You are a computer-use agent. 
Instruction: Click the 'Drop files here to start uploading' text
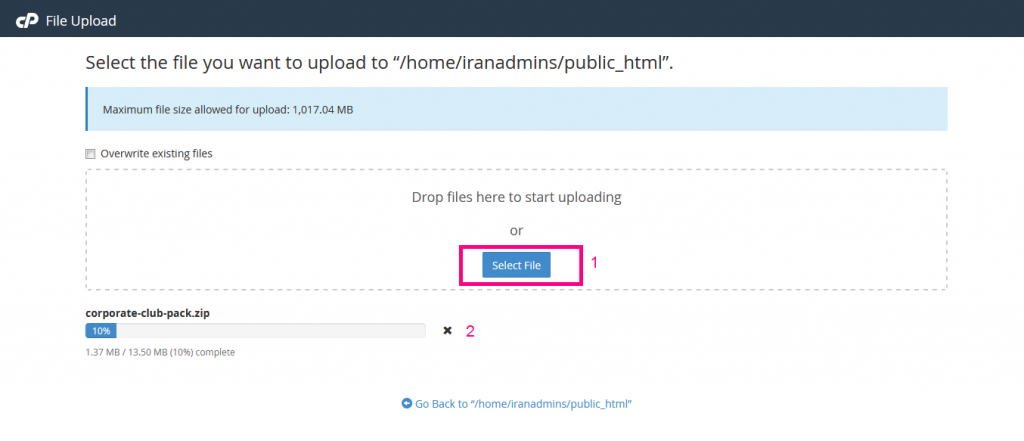click(x=516, y=197)
